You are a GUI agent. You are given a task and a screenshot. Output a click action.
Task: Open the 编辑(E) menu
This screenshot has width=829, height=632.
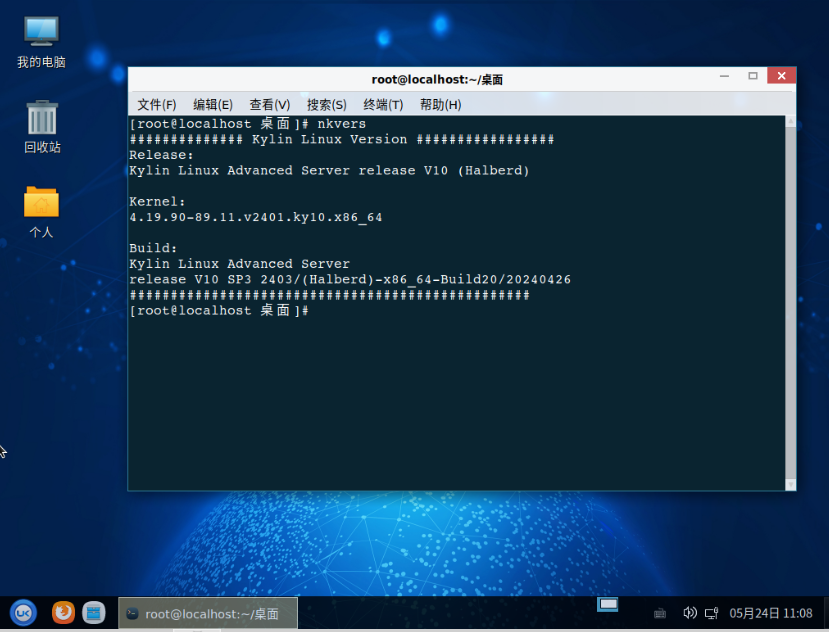(x=213, y=105)
